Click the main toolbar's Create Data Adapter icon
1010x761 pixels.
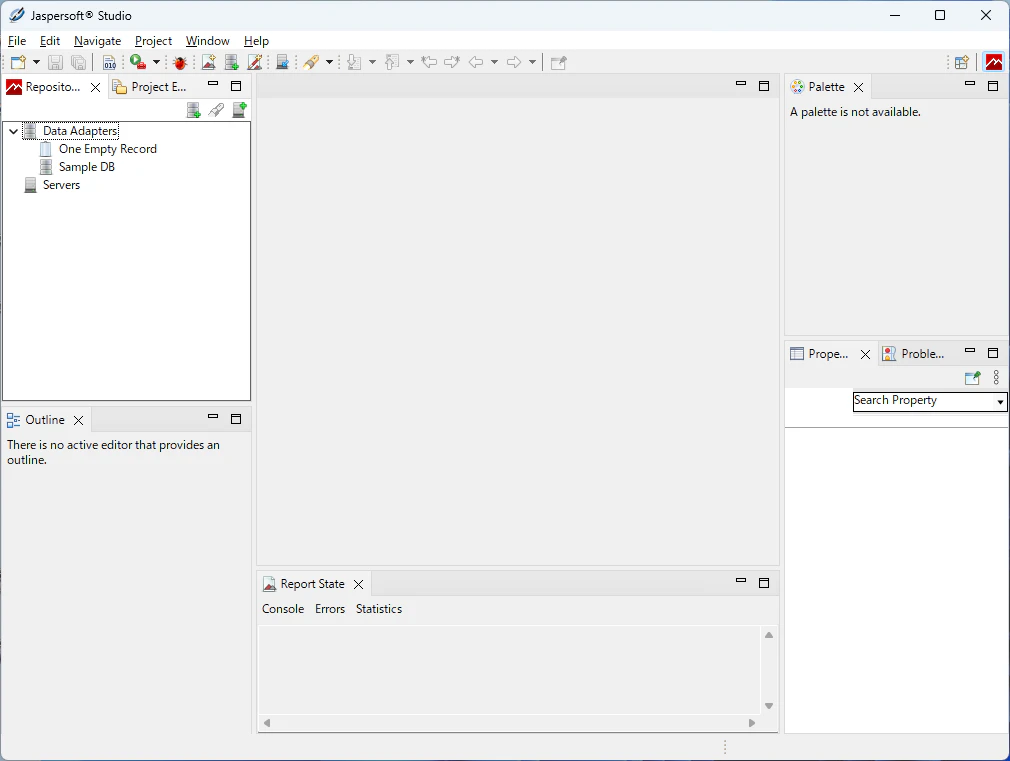232,63
